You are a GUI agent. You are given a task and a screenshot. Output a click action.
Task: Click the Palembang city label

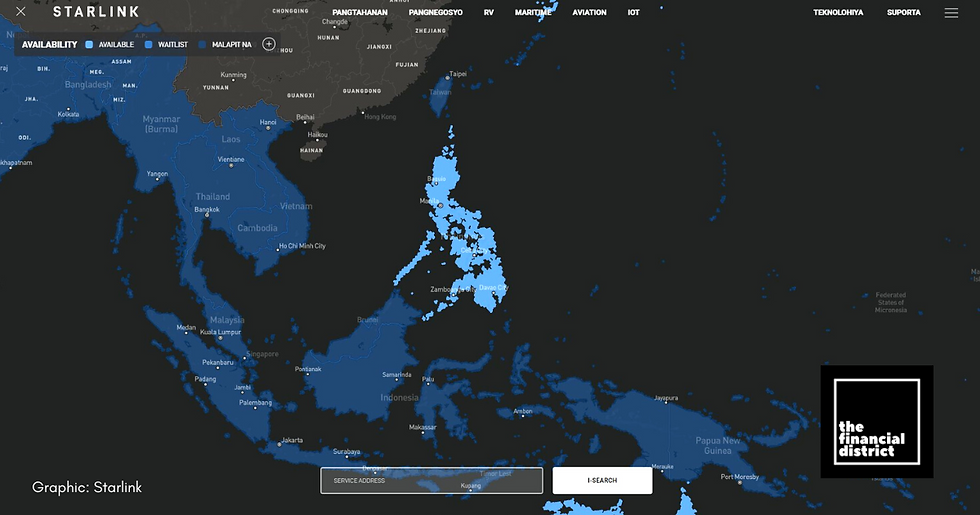(255, 402)
